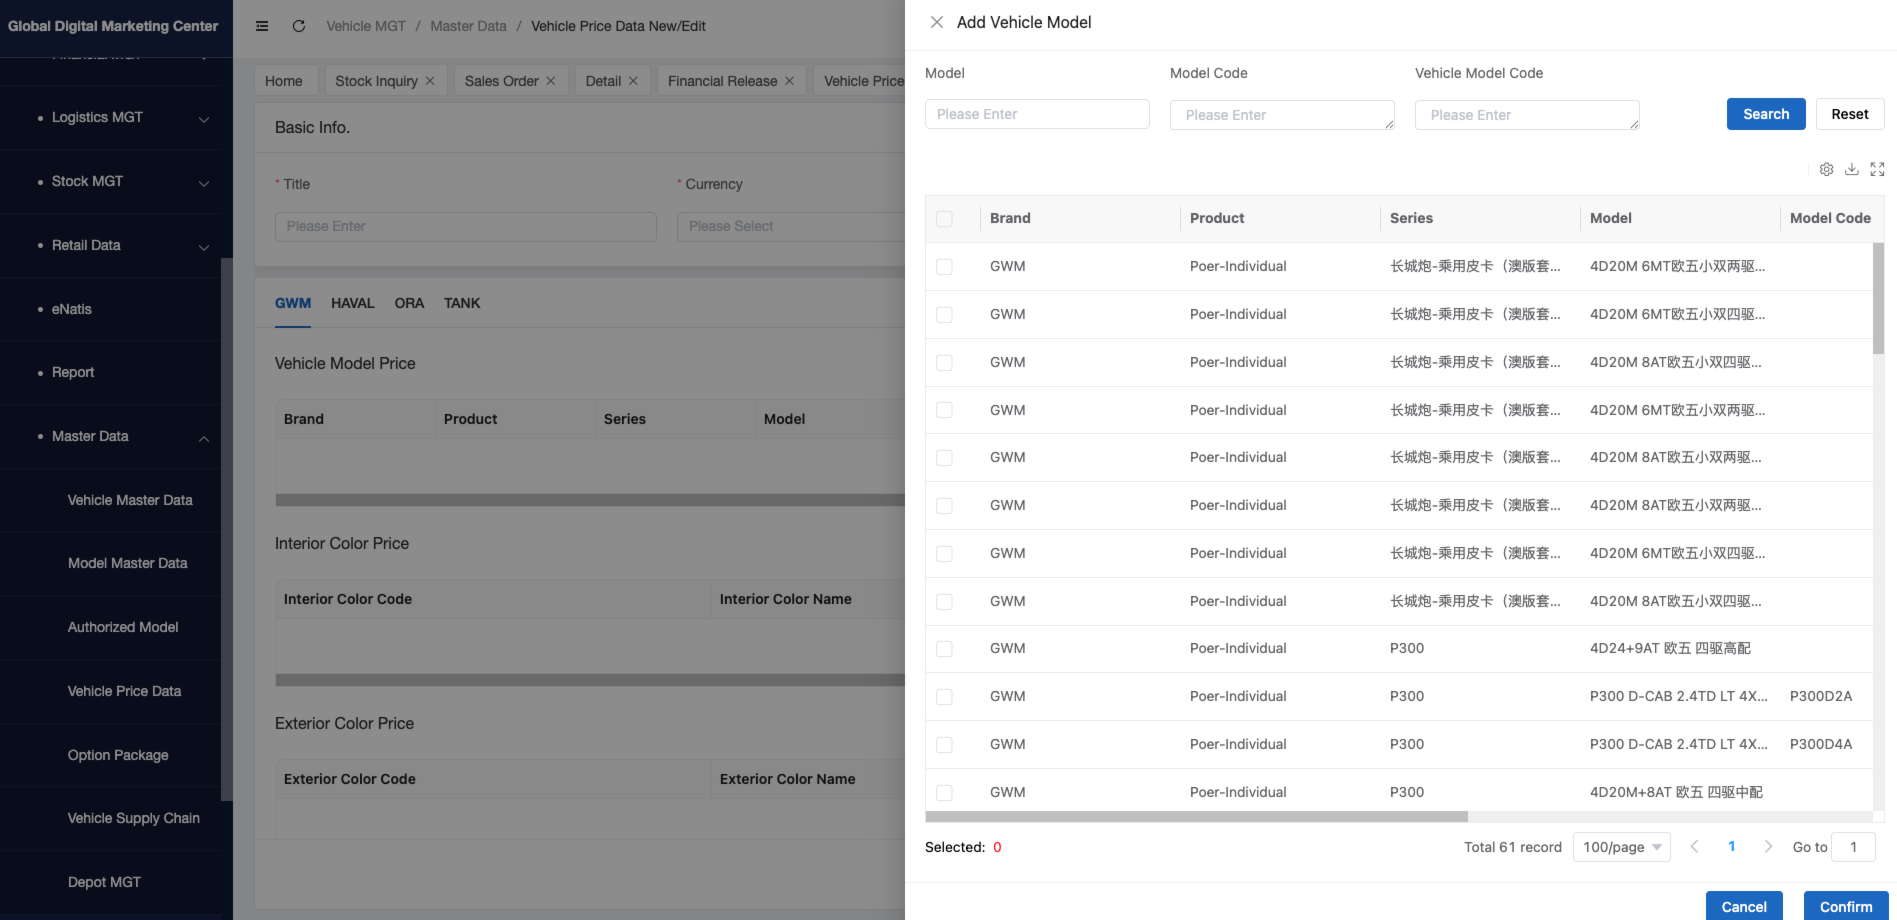The height and width of the screenshot is (920, 1897).
Task: Click the Confirm button
Action: [x=1846, y=906]
